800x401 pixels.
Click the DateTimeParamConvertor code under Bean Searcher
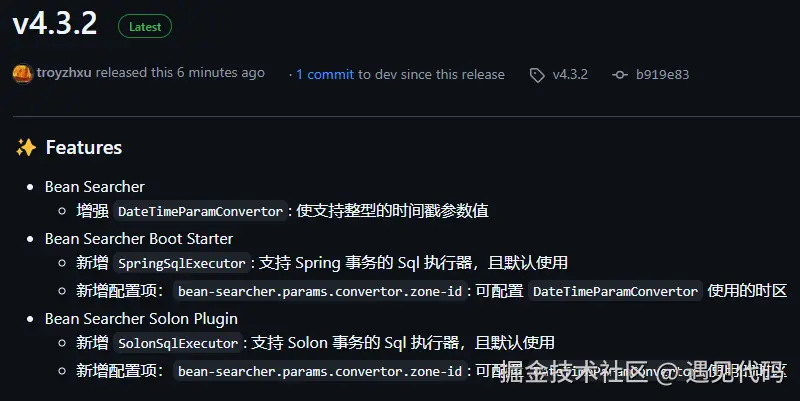pyautogui.click(x=200, y=211)
